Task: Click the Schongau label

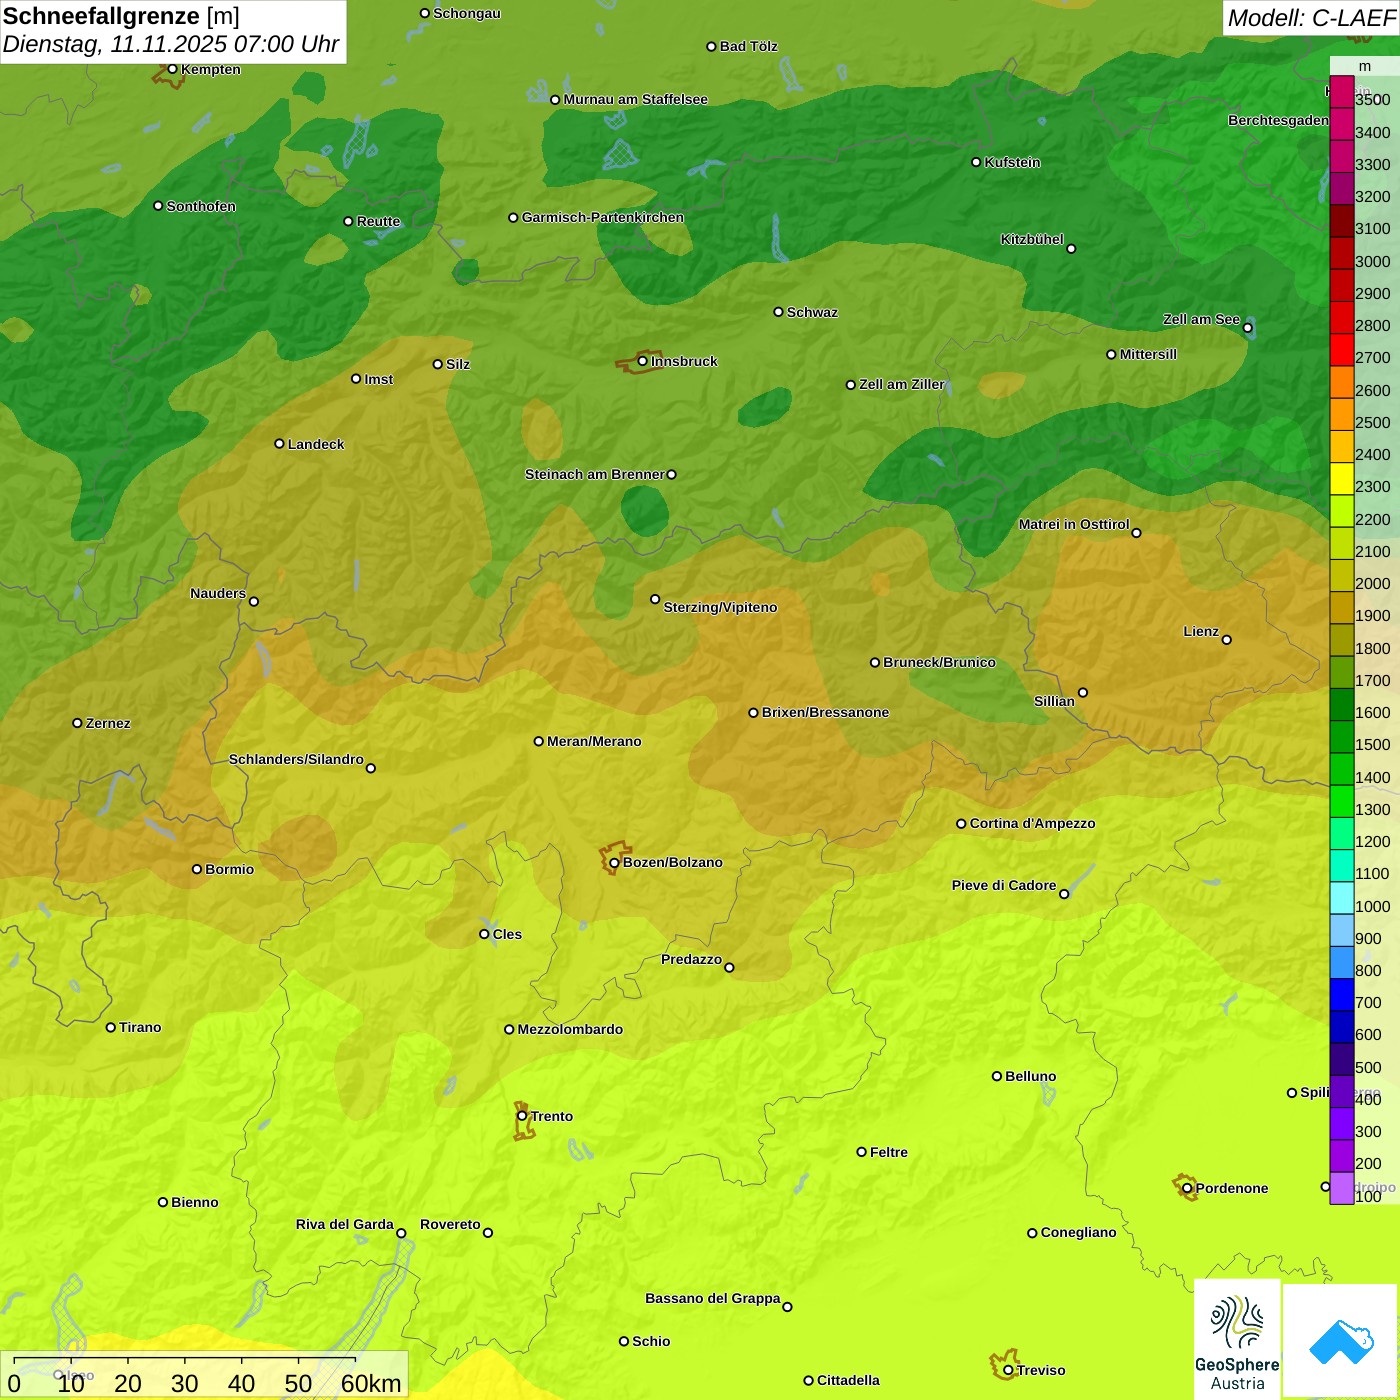Action: click(x=467, y=13)
